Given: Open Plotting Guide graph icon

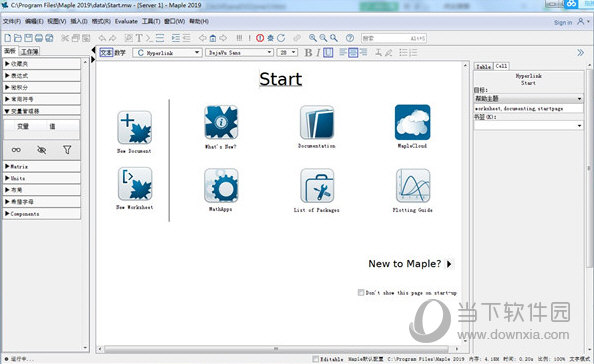Looking at the screenshot, I should pyautogui.click(x=413, y=186).
